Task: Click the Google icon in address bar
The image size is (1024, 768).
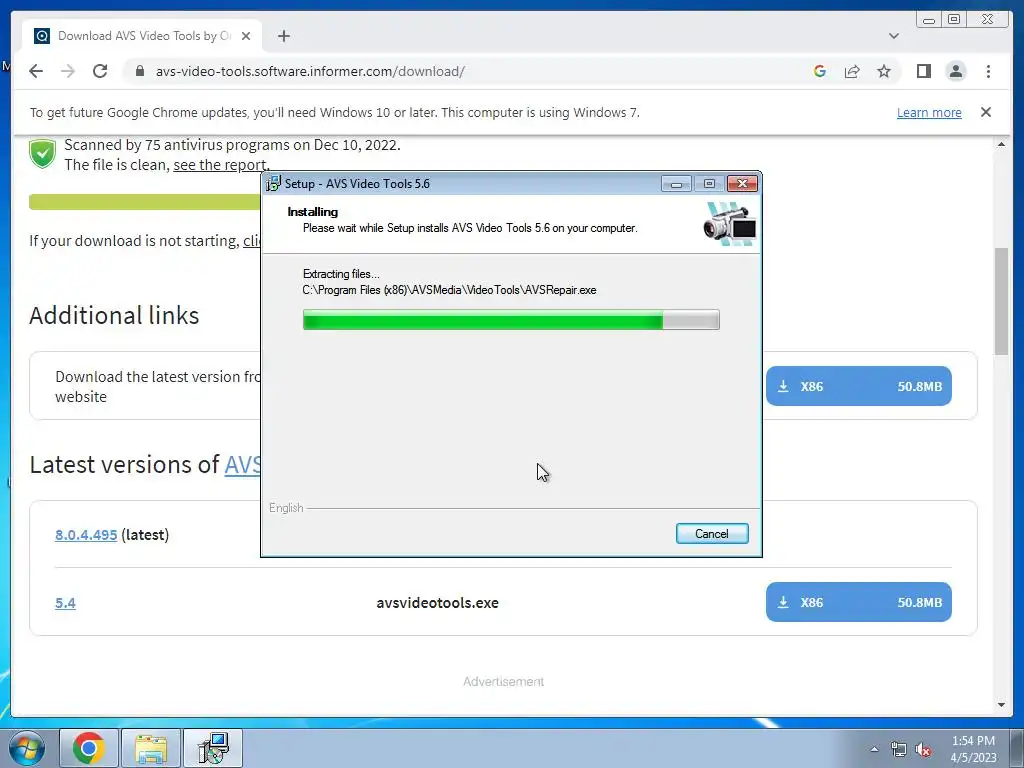Action: click(820, 71)
